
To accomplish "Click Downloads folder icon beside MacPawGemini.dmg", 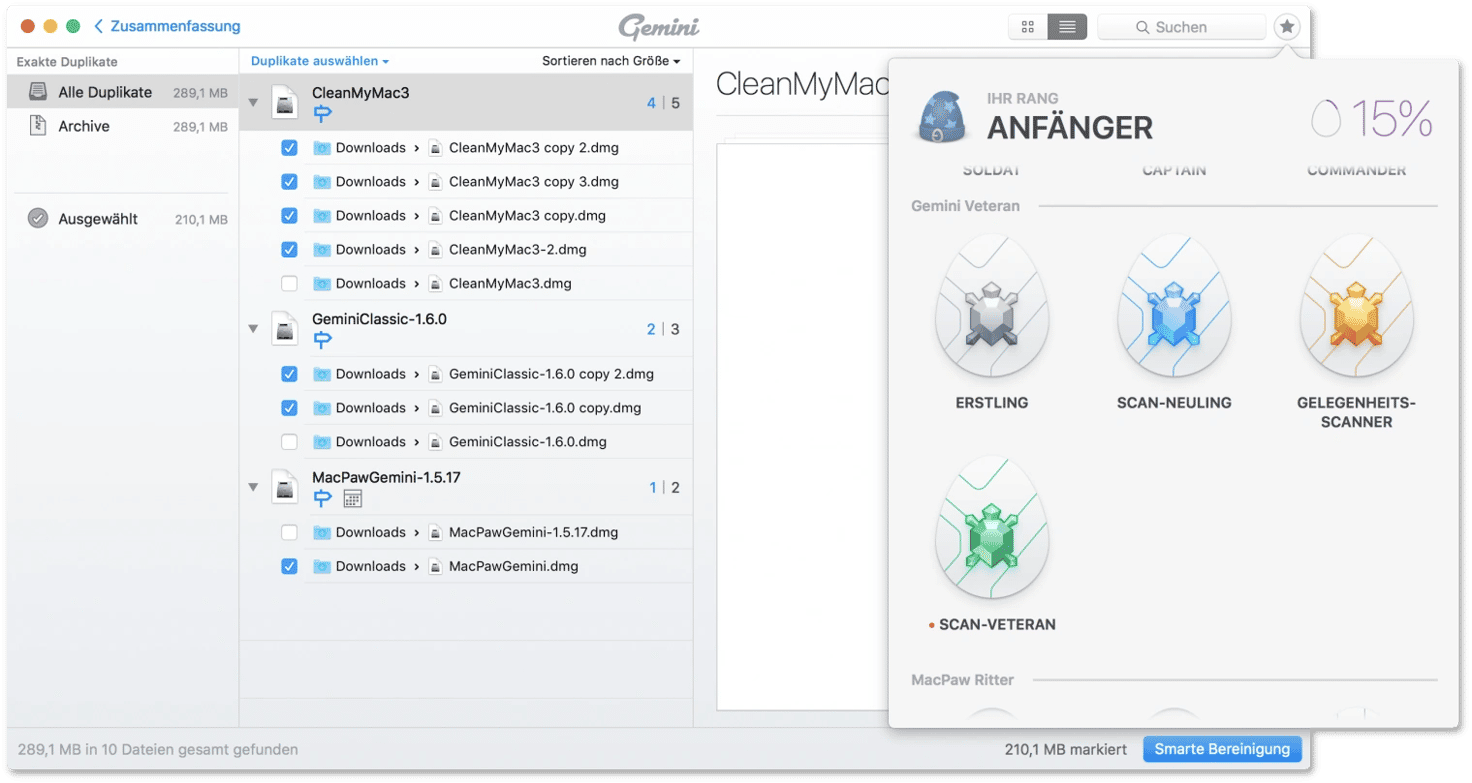I will click(321, 566).
